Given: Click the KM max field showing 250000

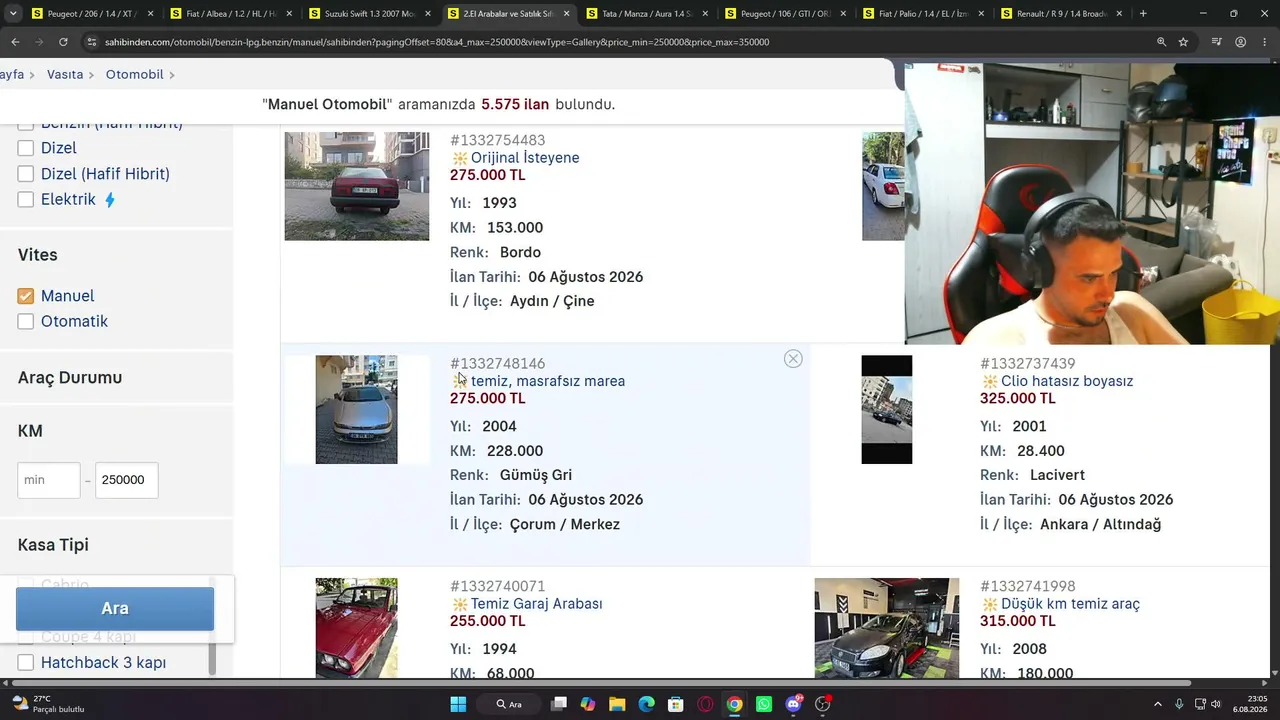Looking at the screenshot, I should point(127,480).
